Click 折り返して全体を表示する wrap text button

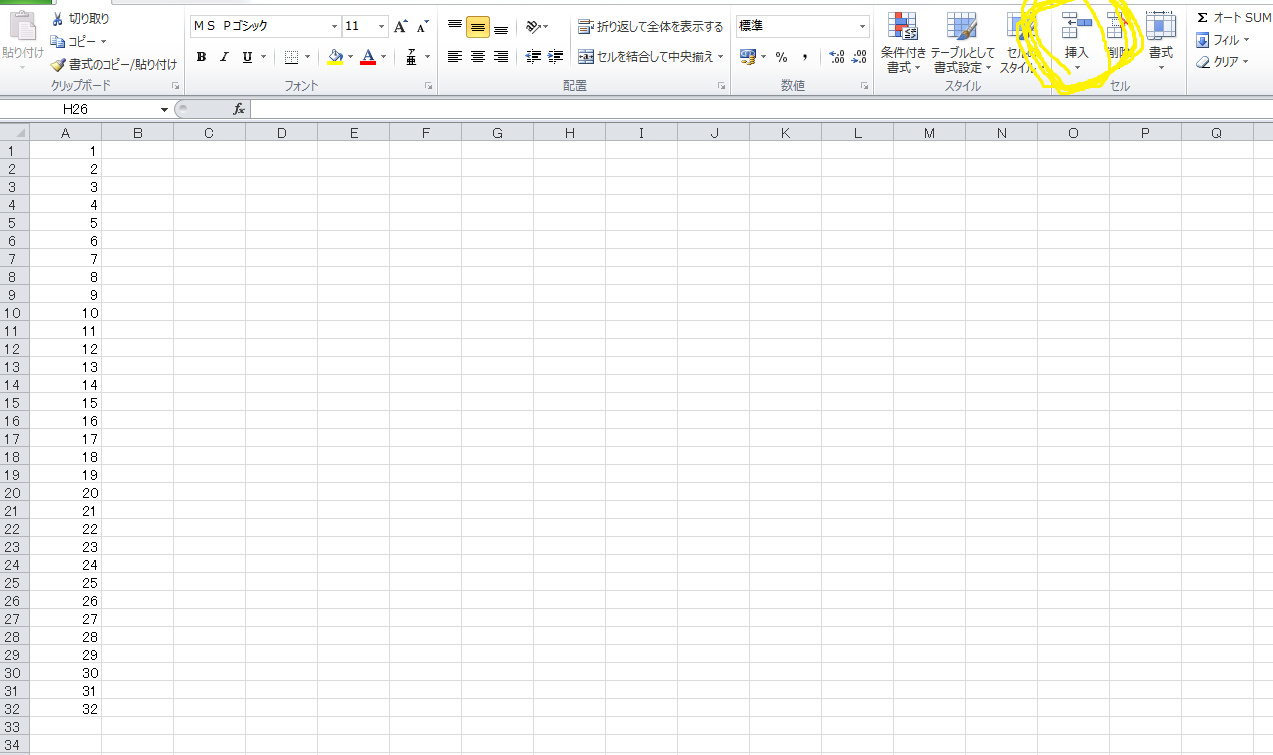tap(650, 27)
